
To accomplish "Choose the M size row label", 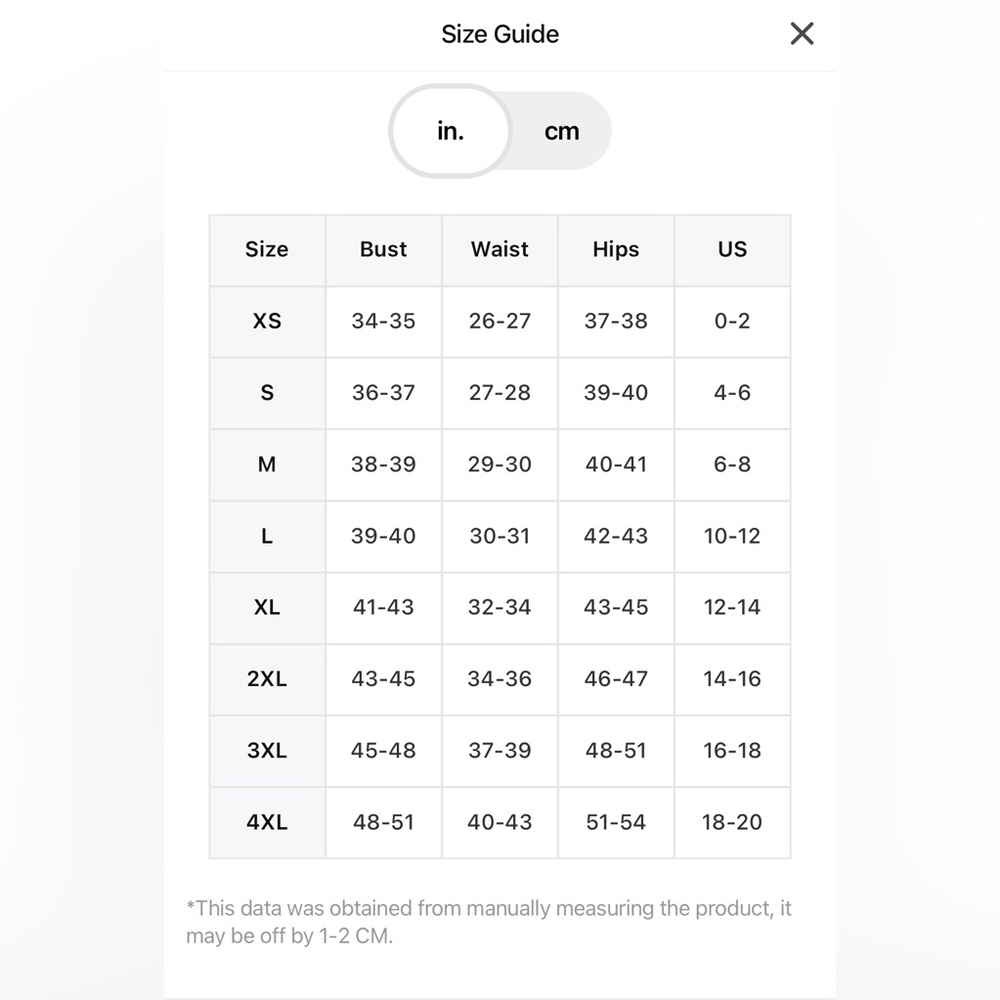I will tap(267, 464).
